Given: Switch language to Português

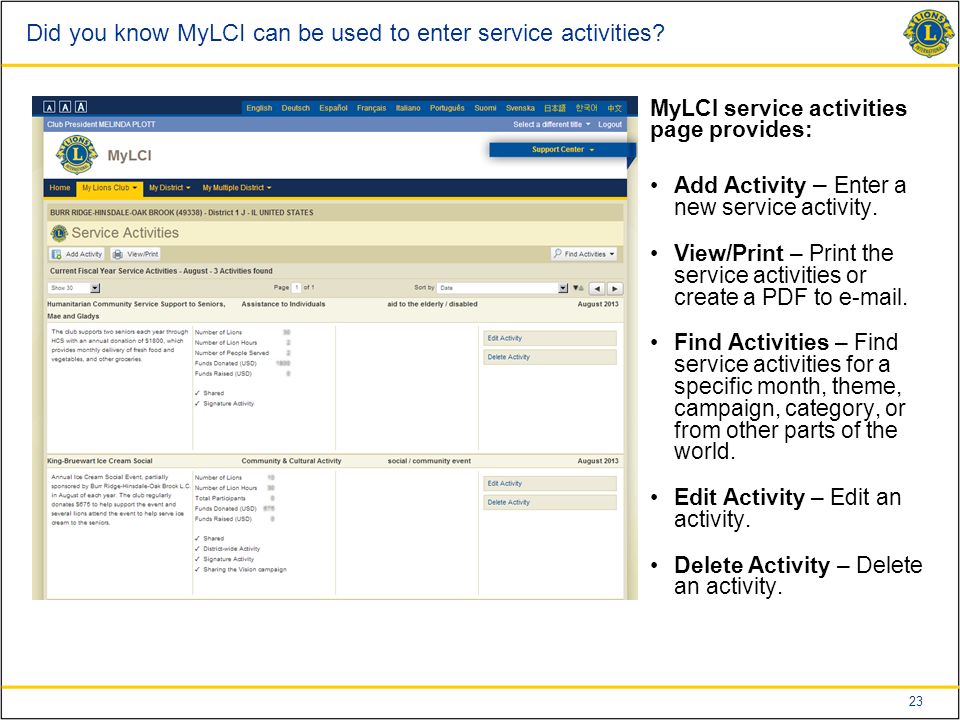Looking at the screenshot, I should coord(447,108).
